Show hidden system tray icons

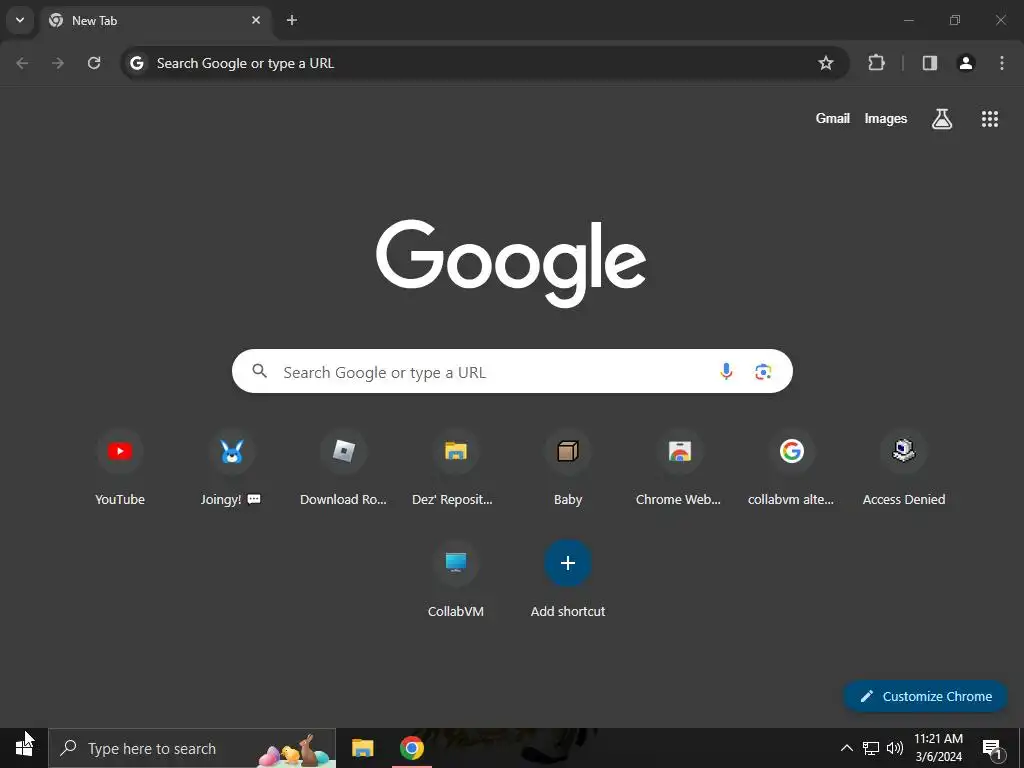[846, 748]
